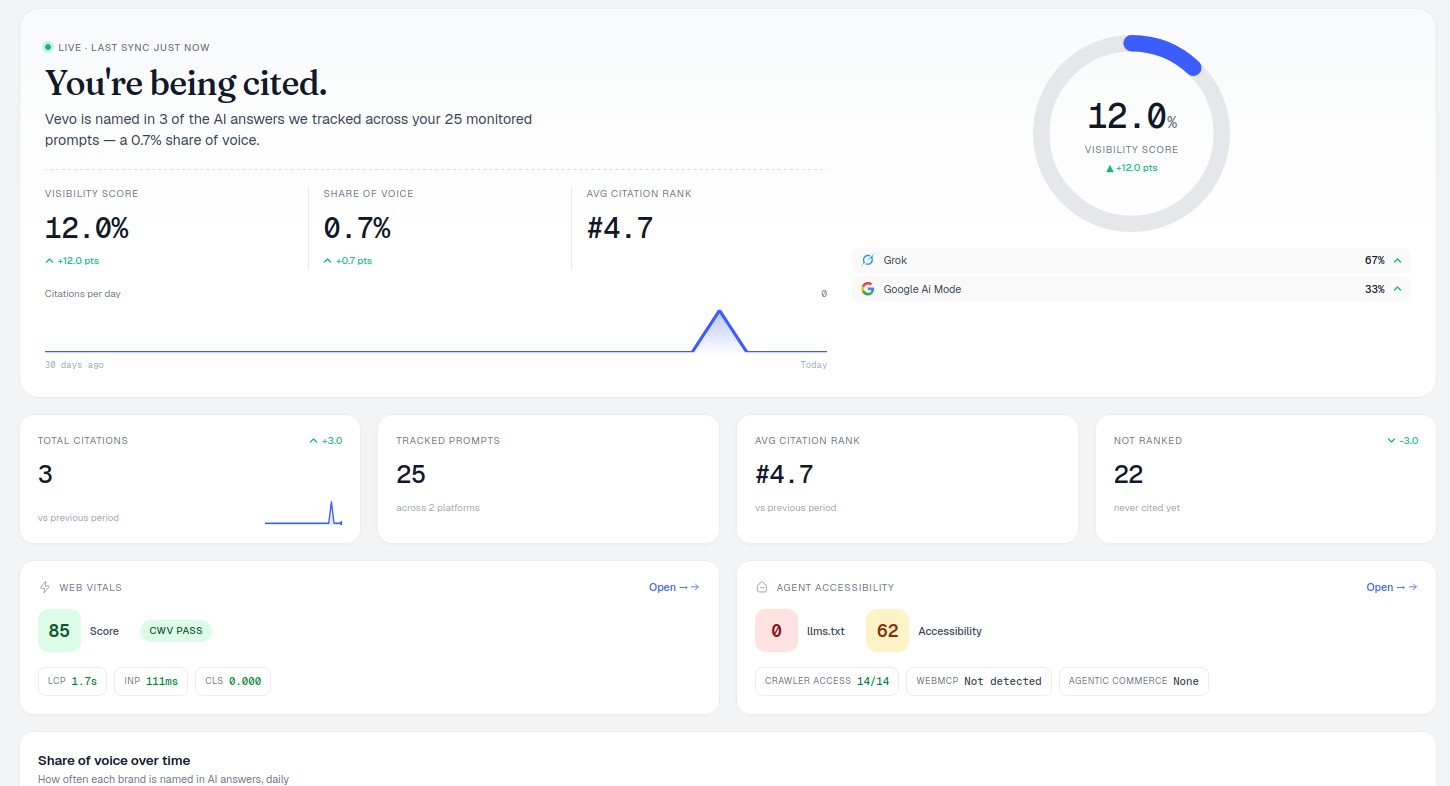Click the Grok platform logo icon
Viewport: 1450px width, 786px height.
pos(867,260)
